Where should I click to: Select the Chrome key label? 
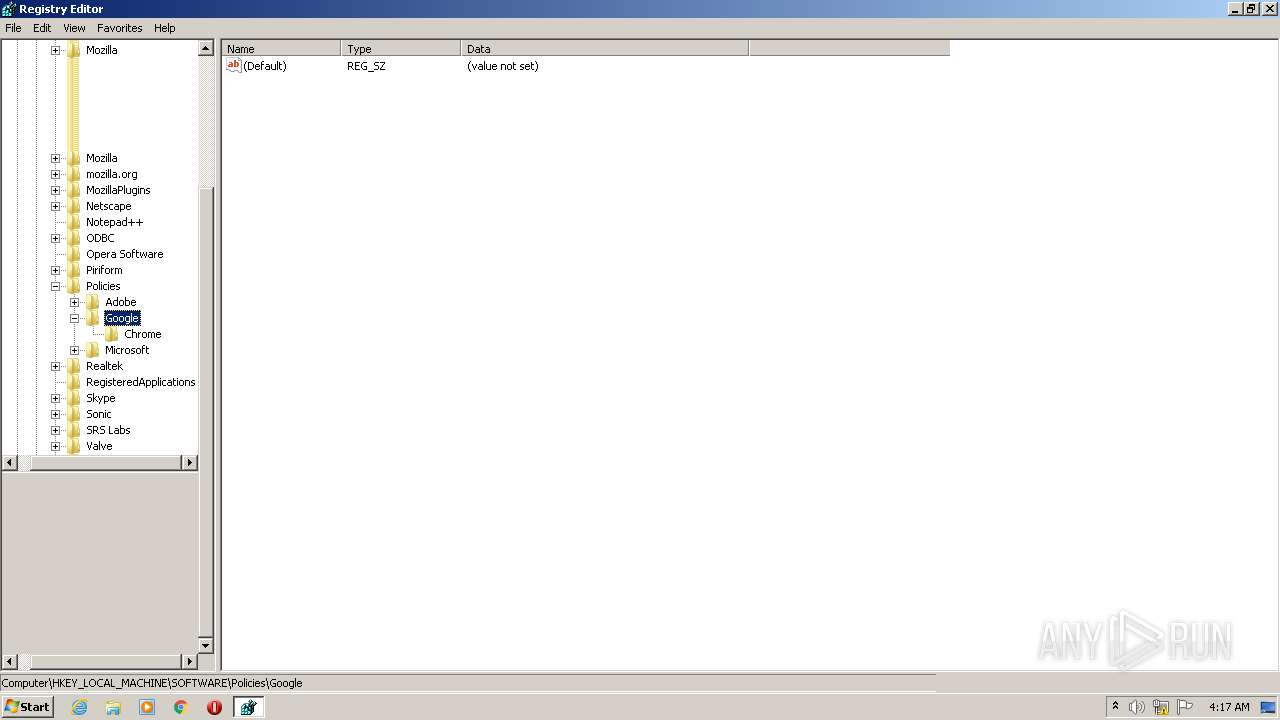143,334
